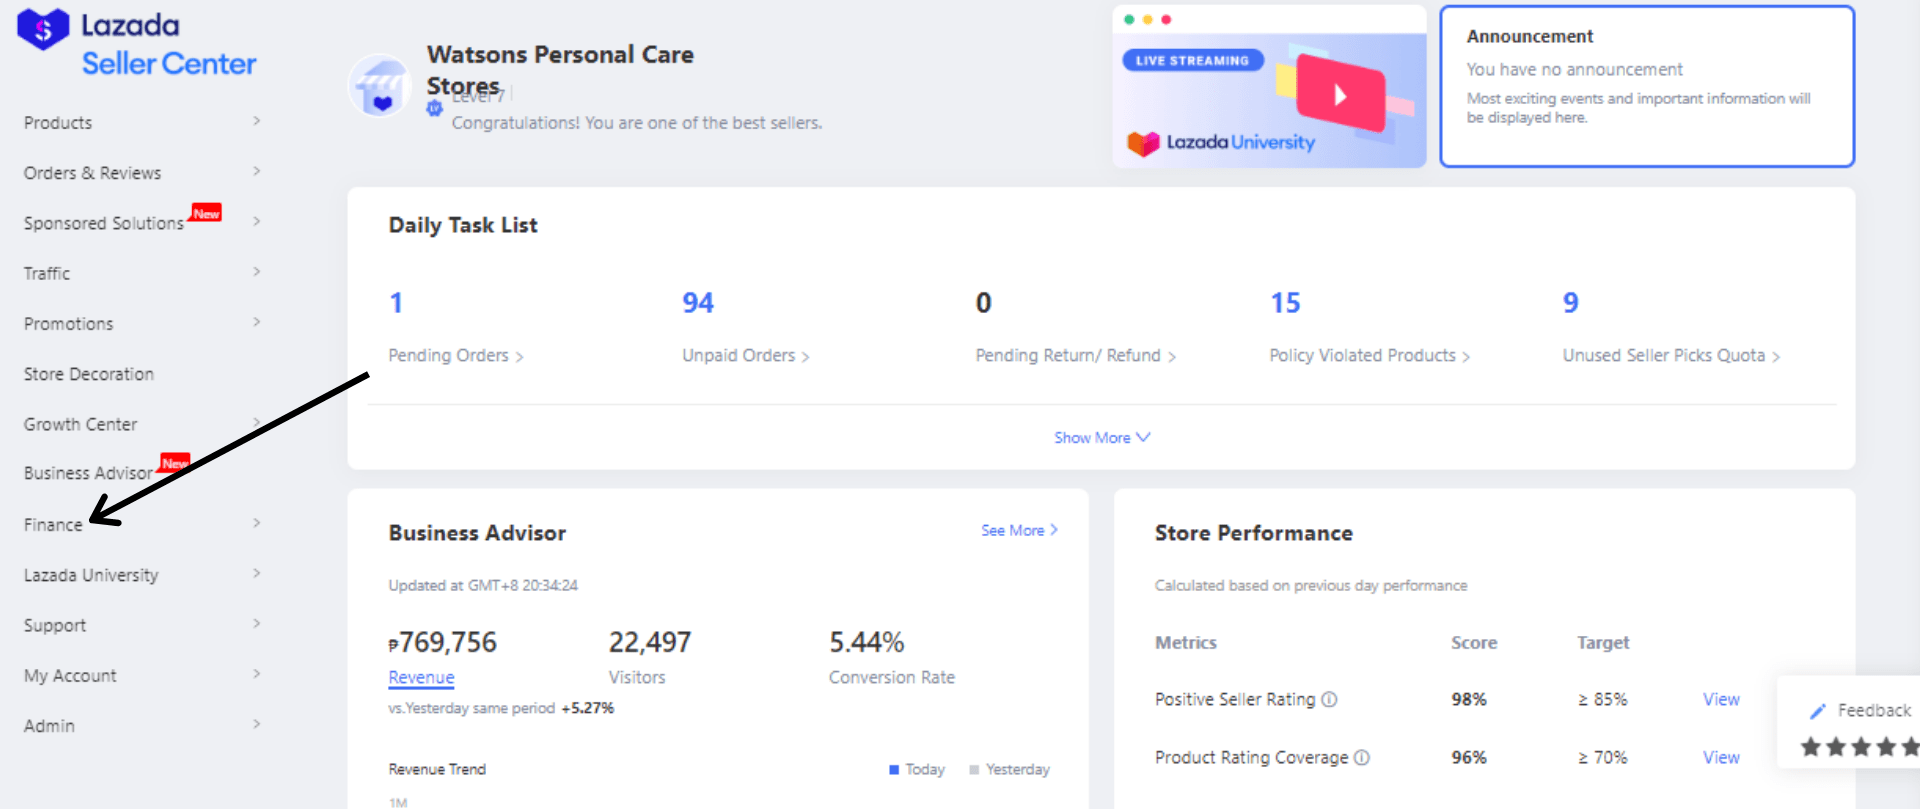The height and width of the screenshot is (809, 1920).
Task: Expand the Sponsored Solutions chevron
Action: point(257,221)
